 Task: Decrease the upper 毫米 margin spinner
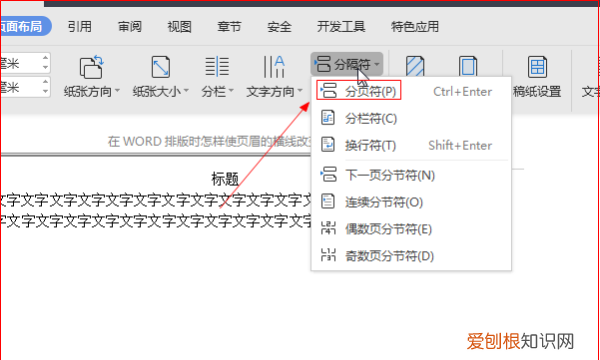coord(45,67)
